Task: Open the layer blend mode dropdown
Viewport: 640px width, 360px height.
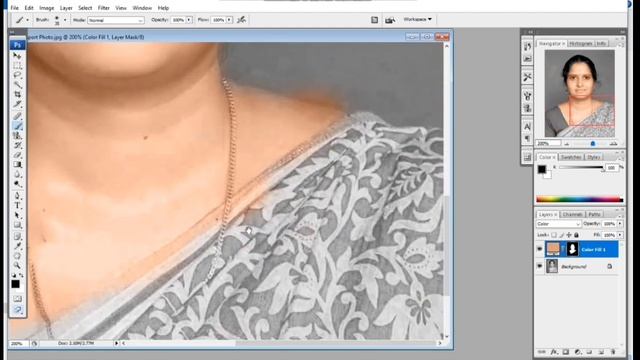Action: [x=558, y=224]
